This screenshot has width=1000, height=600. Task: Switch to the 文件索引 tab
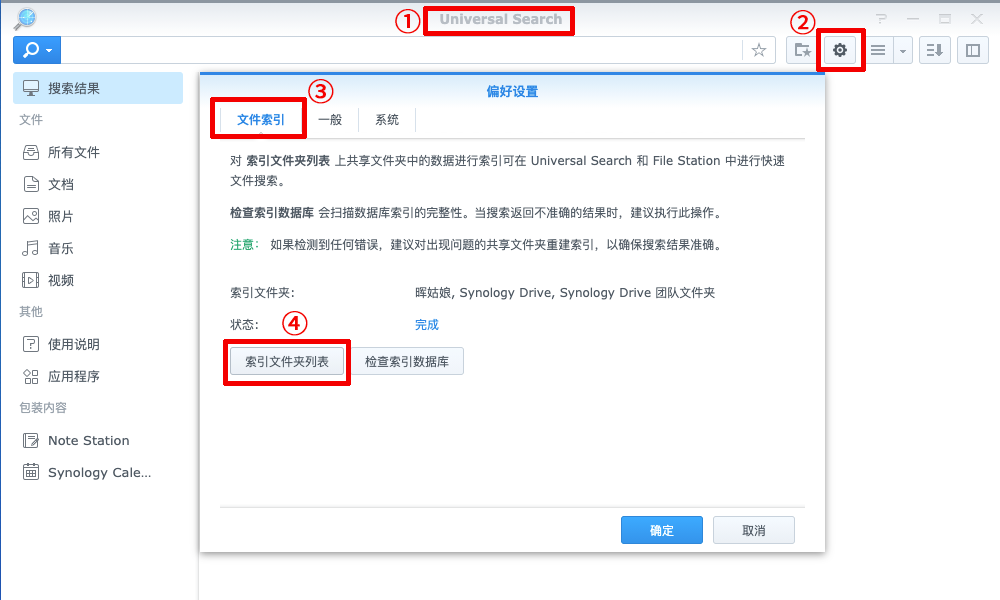[x=260, y=119]
